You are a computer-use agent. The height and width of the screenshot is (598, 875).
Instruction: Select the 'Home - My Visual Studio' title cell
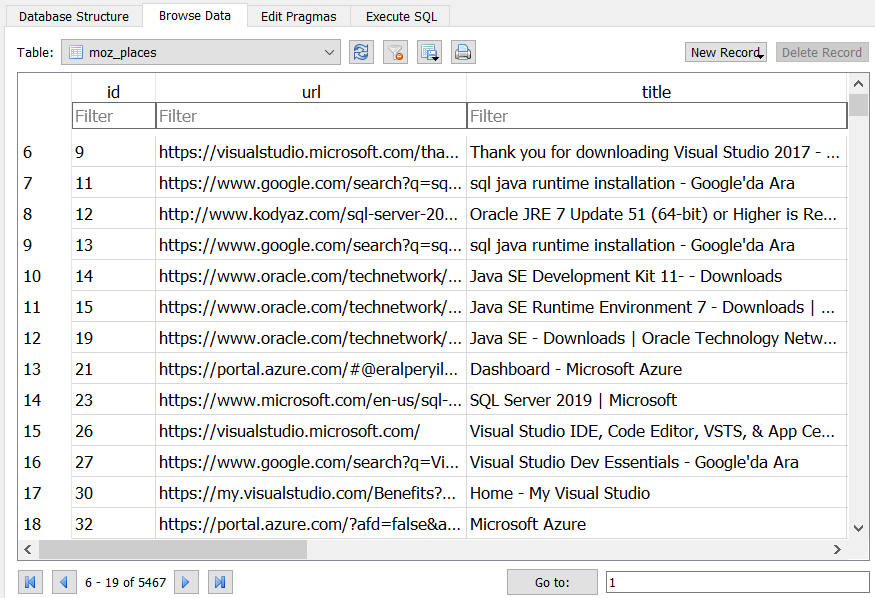(x=657, y=493)
